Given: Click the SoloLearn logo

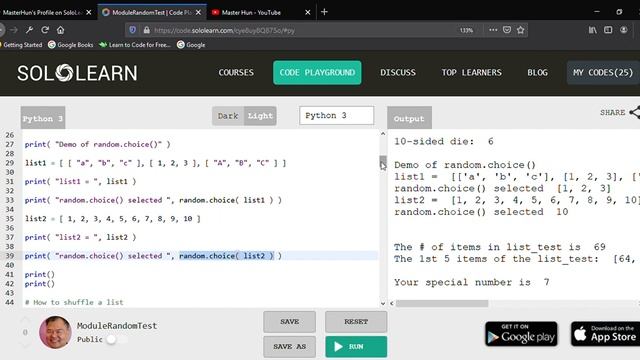Looking at the screenshot, I should 77,73.
